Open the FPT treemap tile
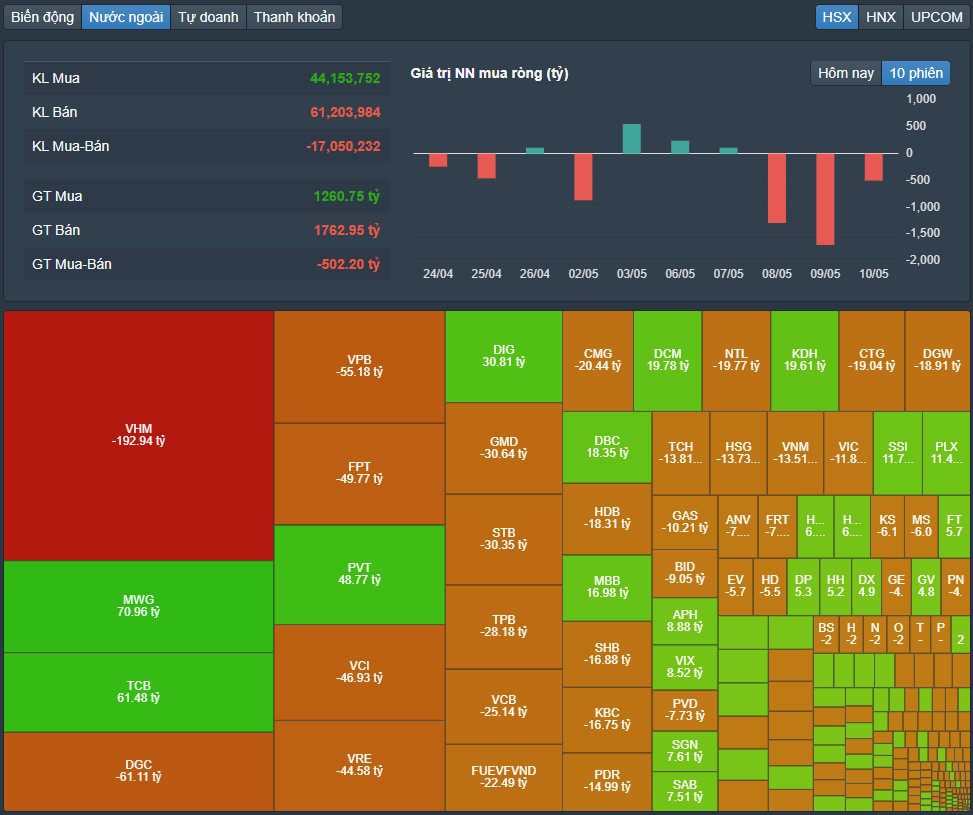This screenshot has height=815, width=973. 359,473
